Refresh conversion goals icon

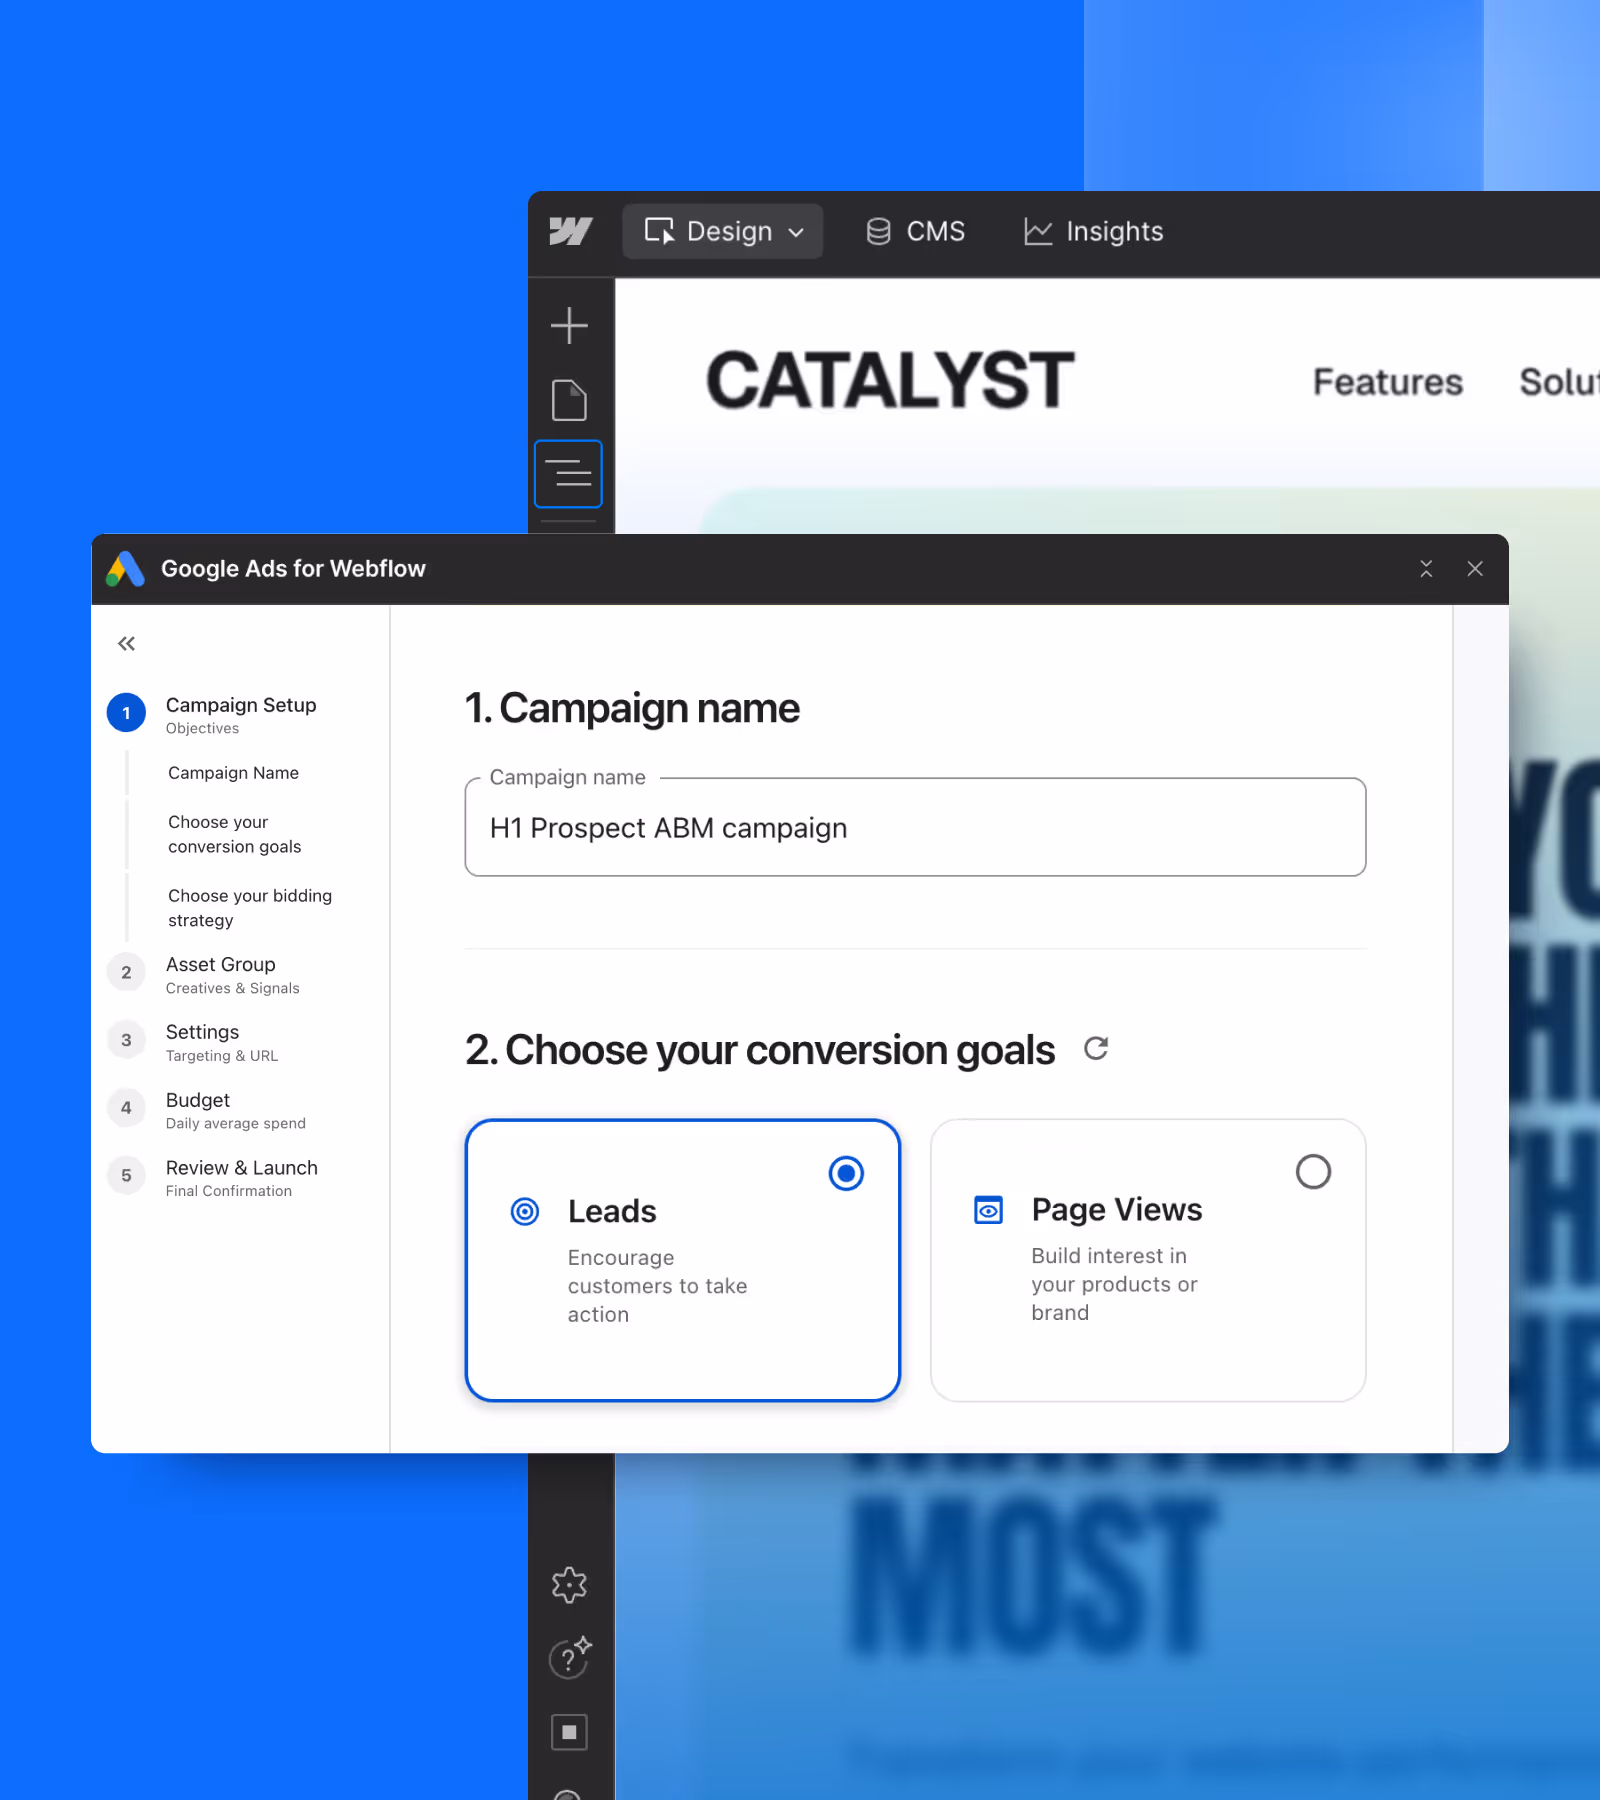pos(1096,1049)
